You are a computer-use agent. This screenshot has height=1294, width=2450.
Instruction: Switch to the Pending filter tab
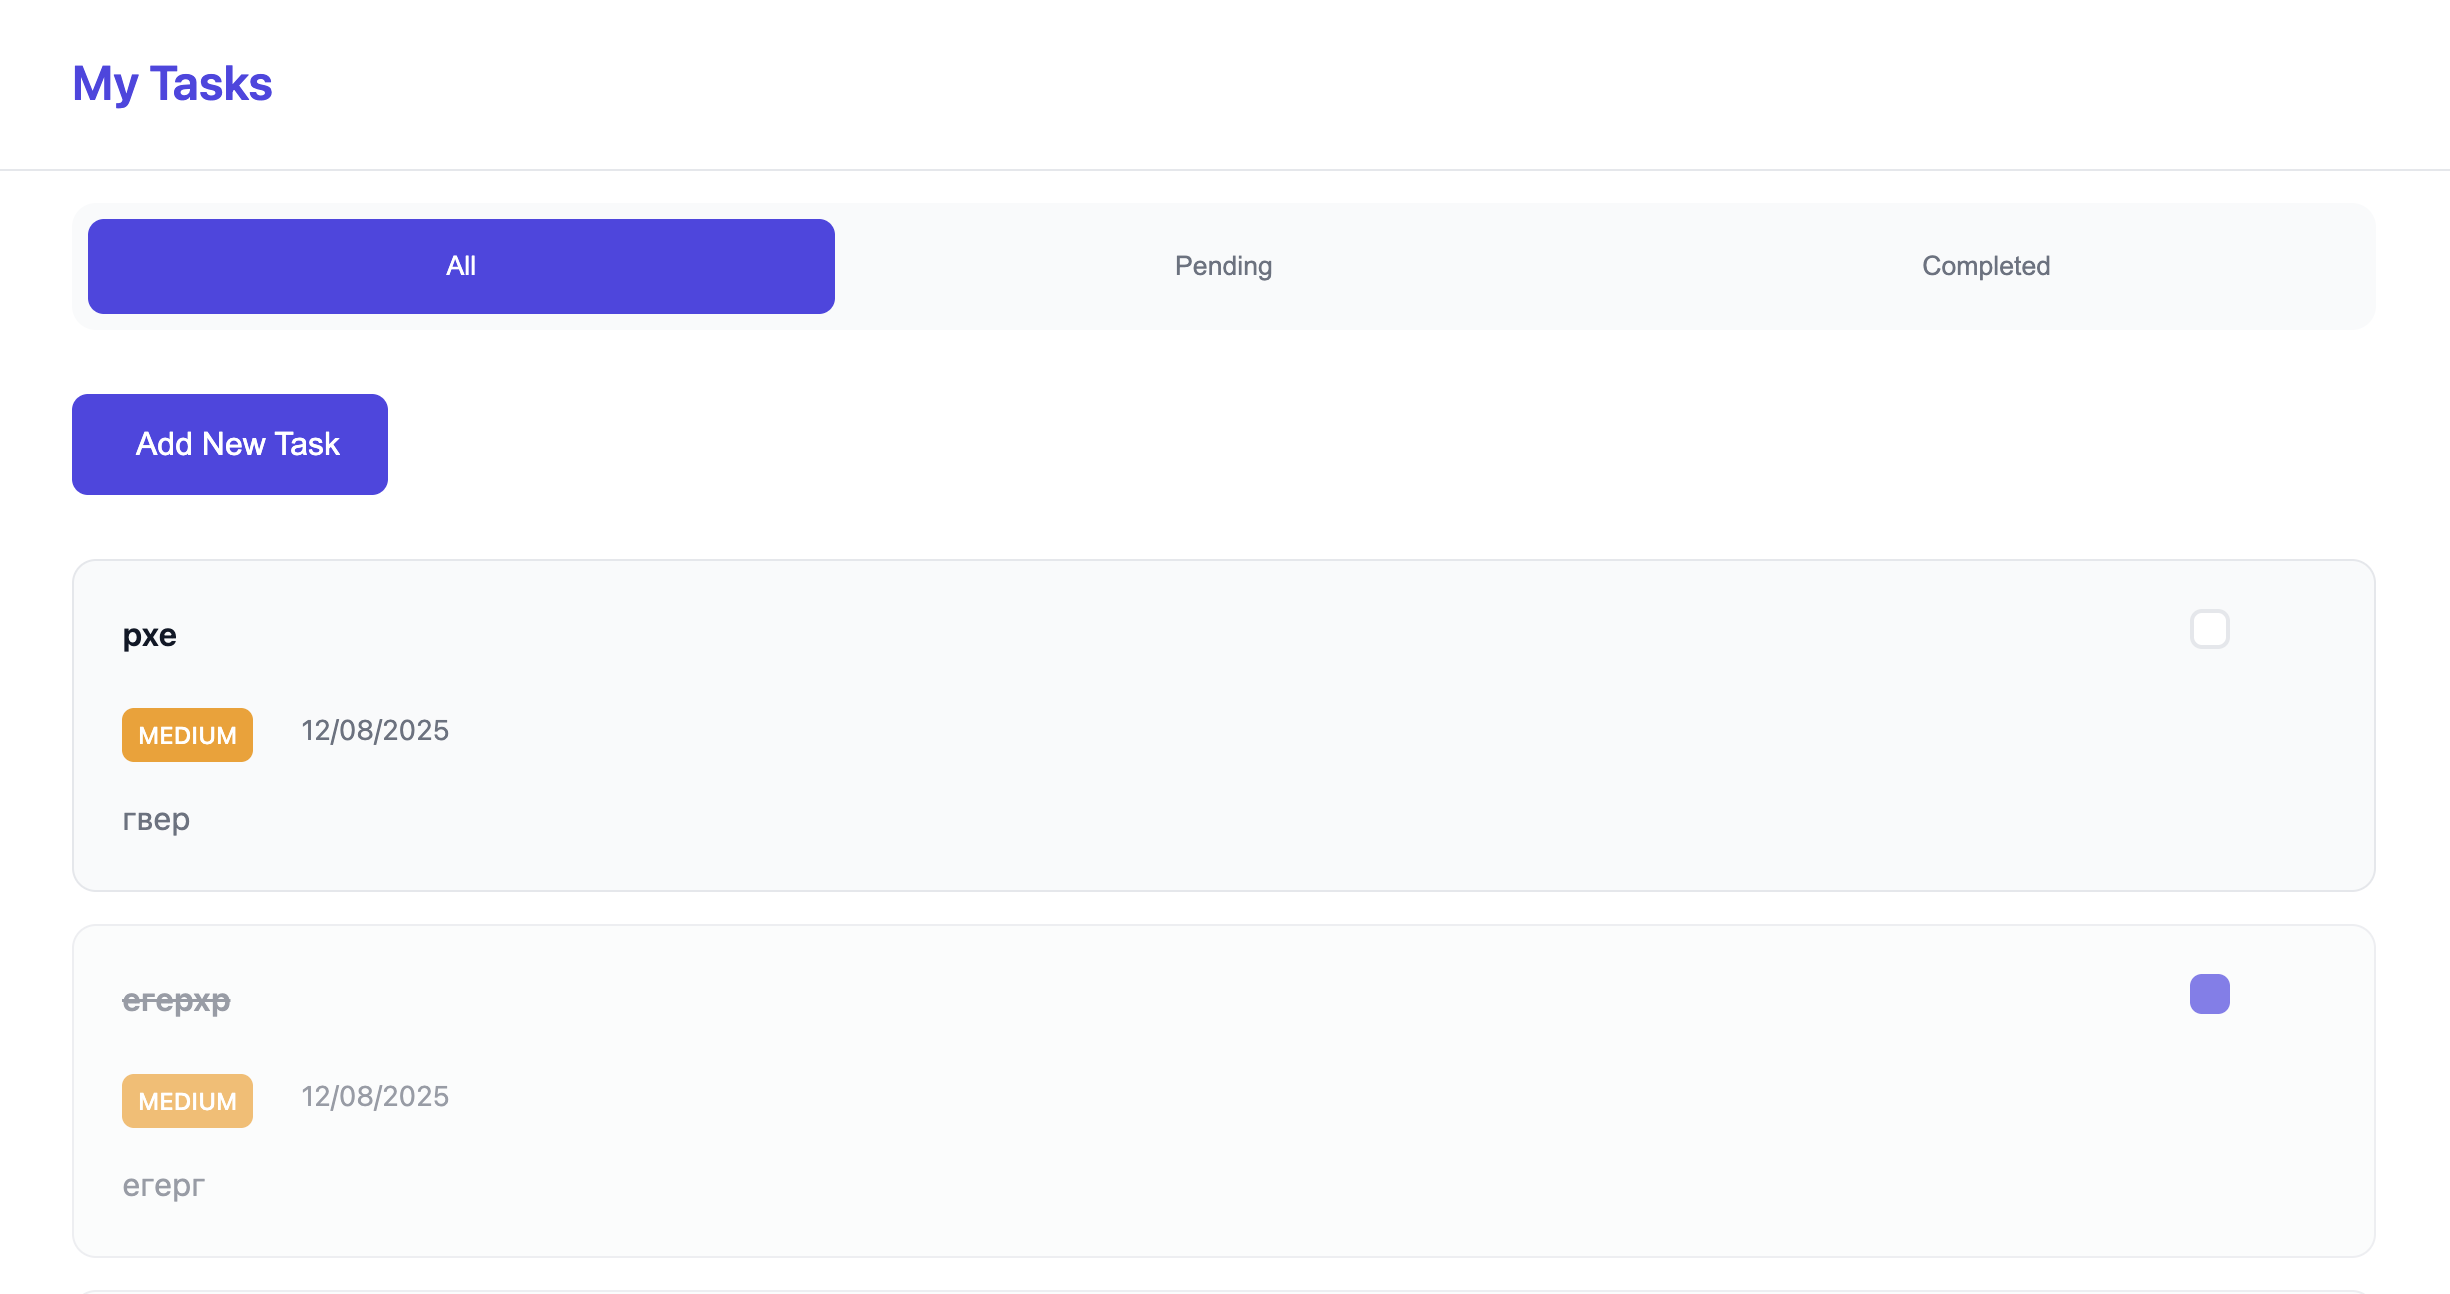1223,266
